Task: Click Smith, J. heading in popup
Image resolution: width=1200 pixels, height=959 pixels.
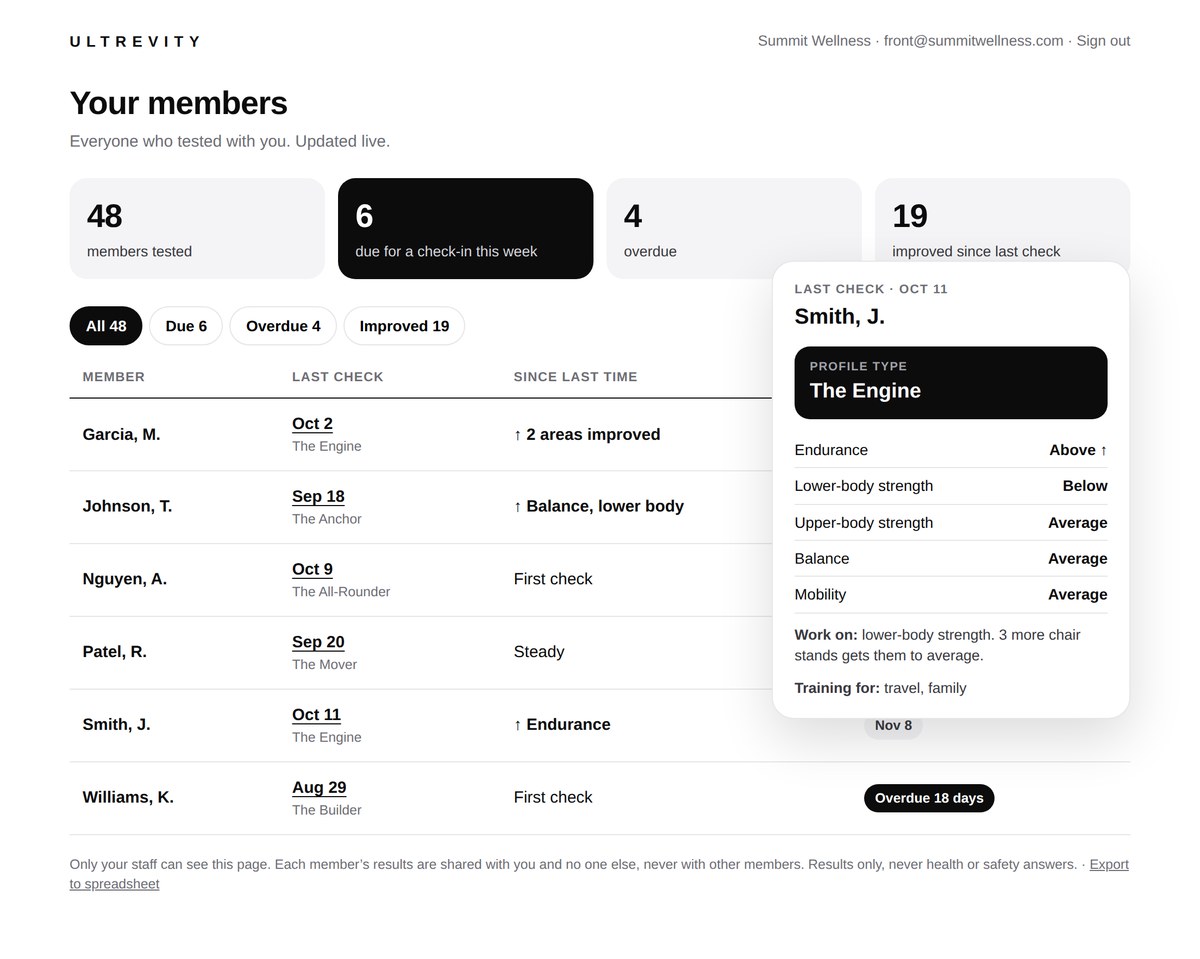Action: click(x=840, y=317)
